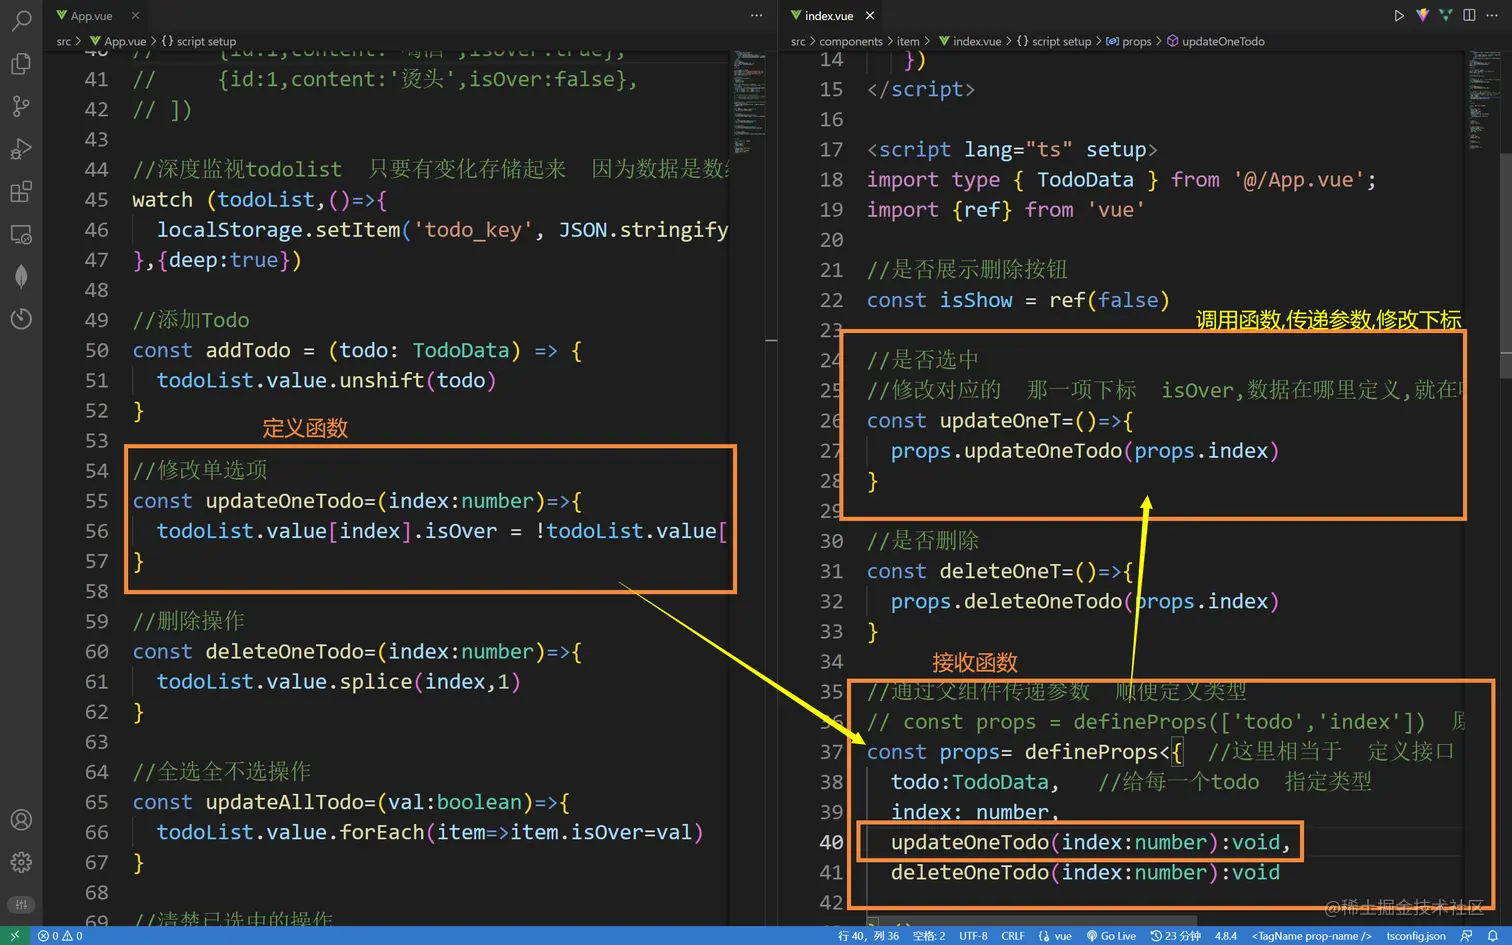This screenshot has height=945, width=1512.
Task: Close the App.vue tab
Action: click(135, 15)
